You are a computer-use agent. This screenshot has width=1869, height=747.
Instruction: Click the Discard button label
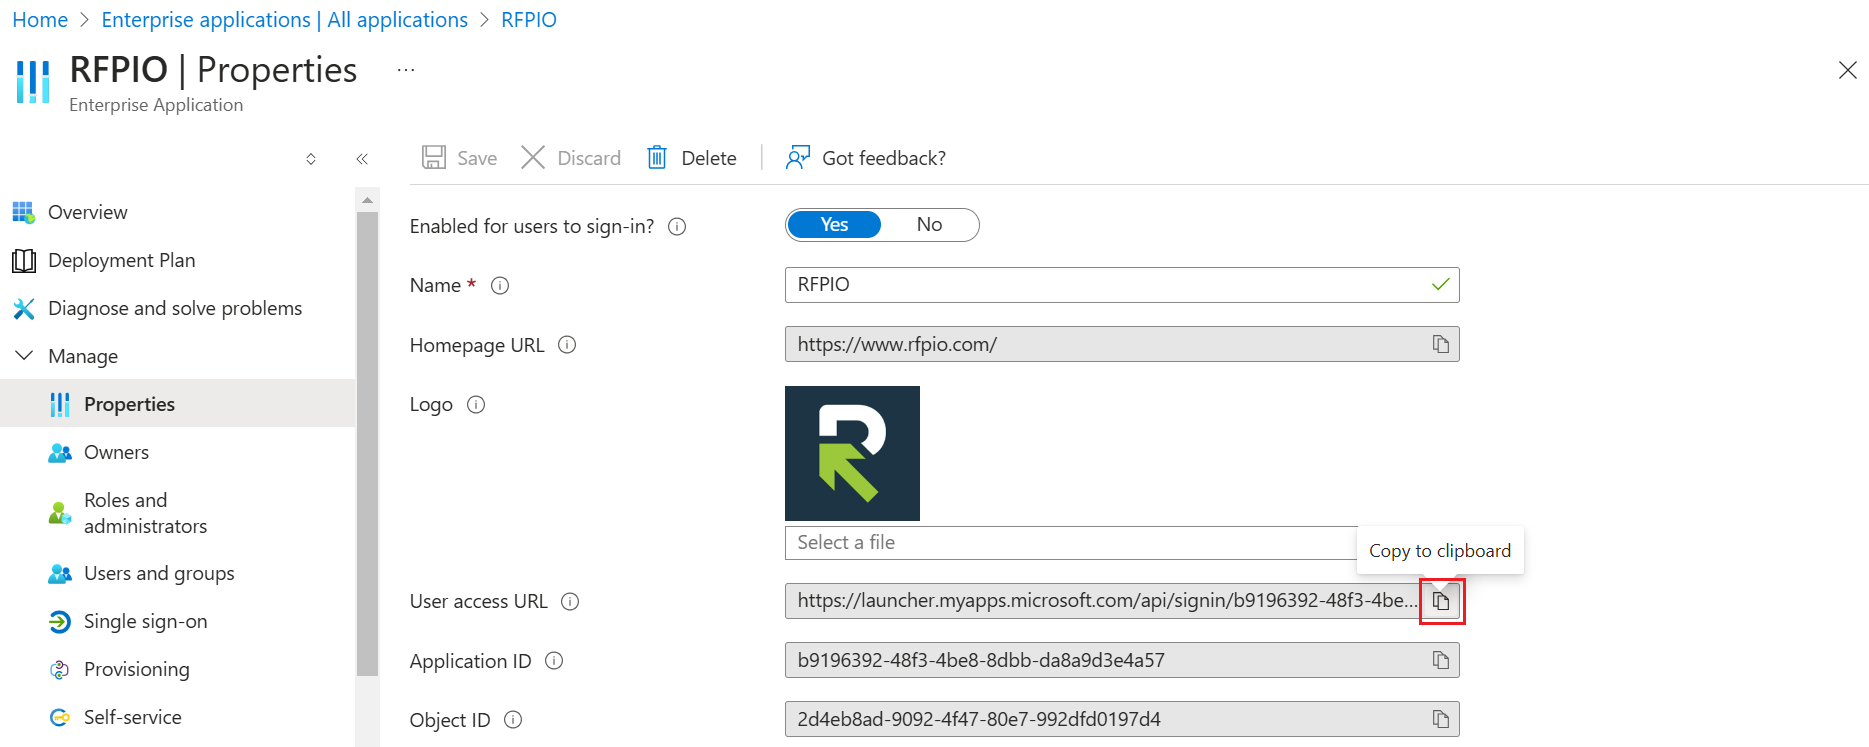point(589,158)
